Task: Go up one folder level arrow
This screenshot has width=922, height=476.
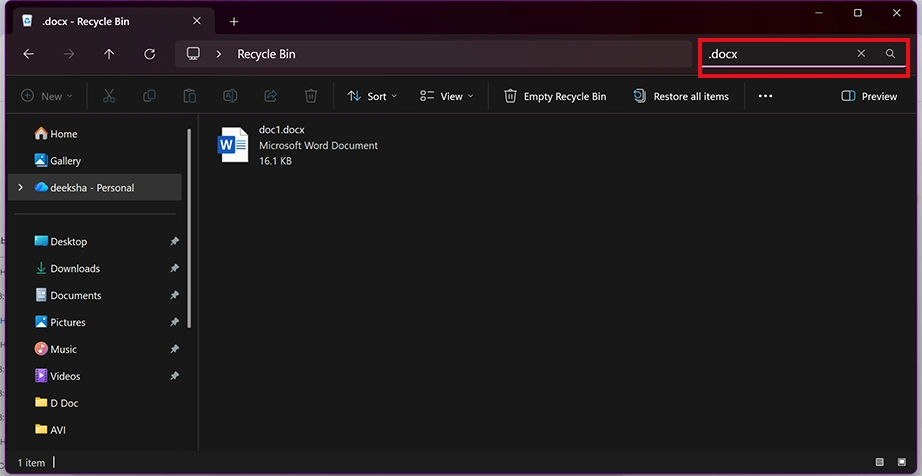Action: [x=109, y=54]
